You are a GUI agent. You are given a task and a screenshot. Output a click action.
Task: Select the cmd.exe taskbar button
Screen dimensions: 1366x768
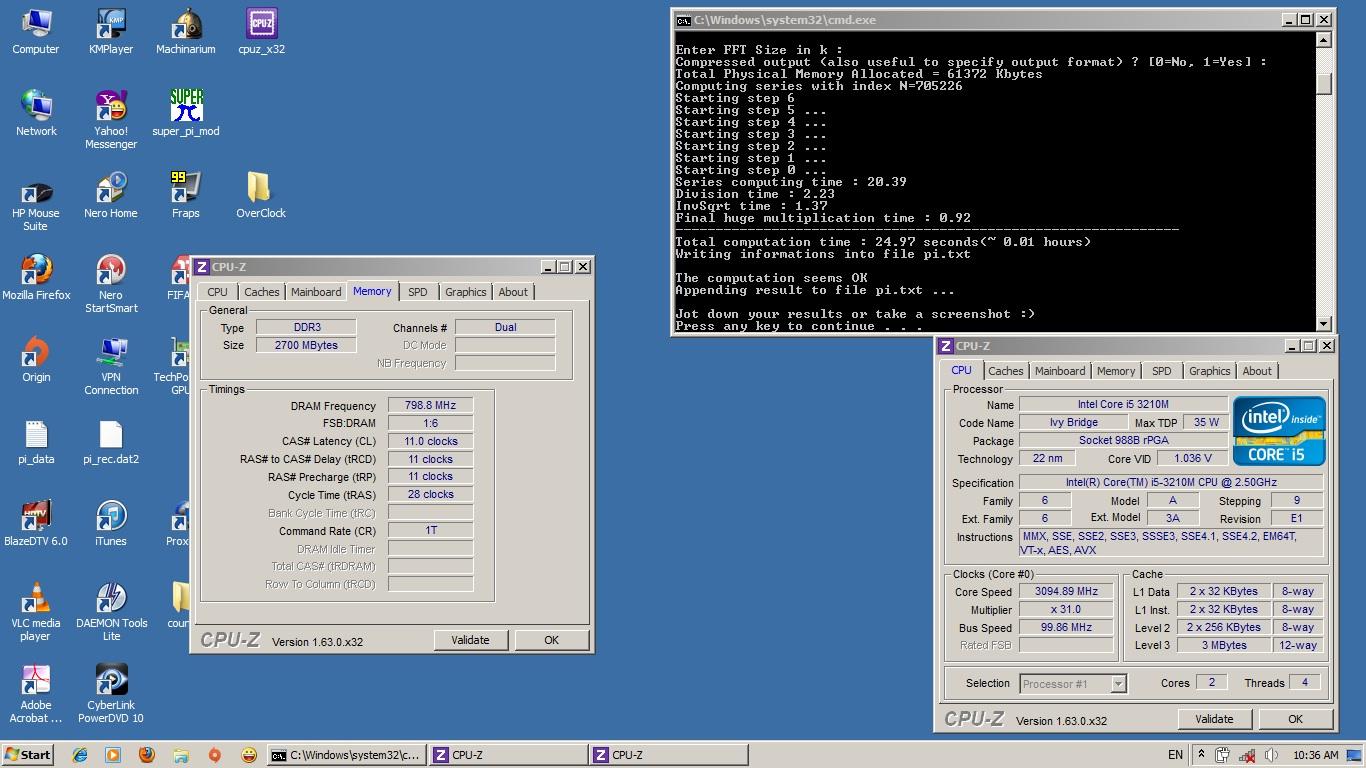(347, 755)
